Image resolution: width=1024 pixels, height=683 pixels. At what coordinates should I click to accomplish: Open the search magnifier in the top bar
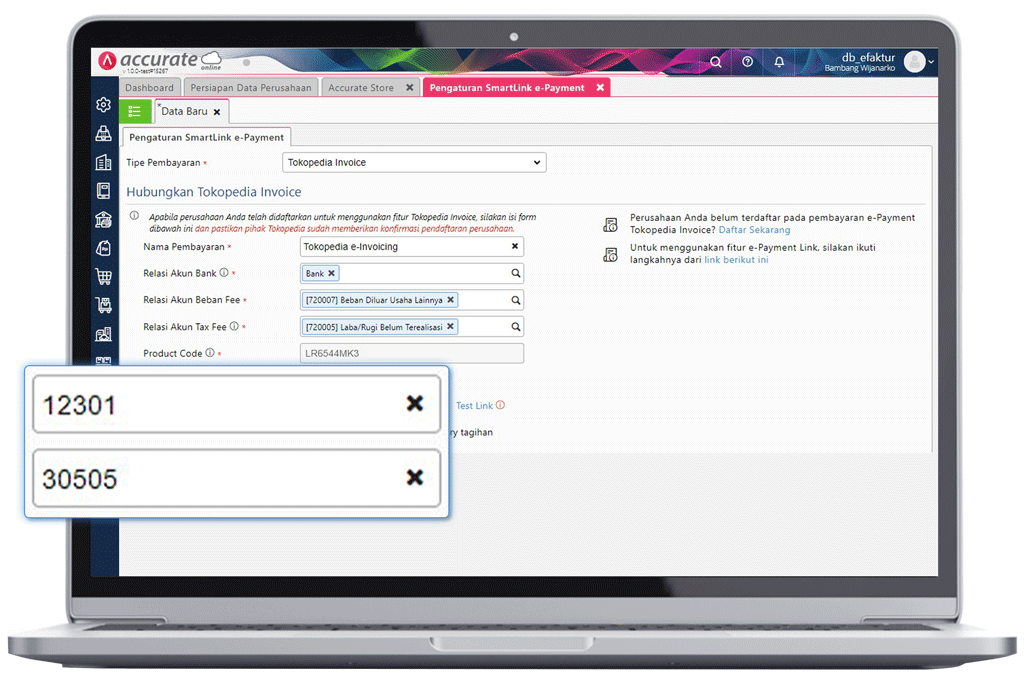[716, 61]
